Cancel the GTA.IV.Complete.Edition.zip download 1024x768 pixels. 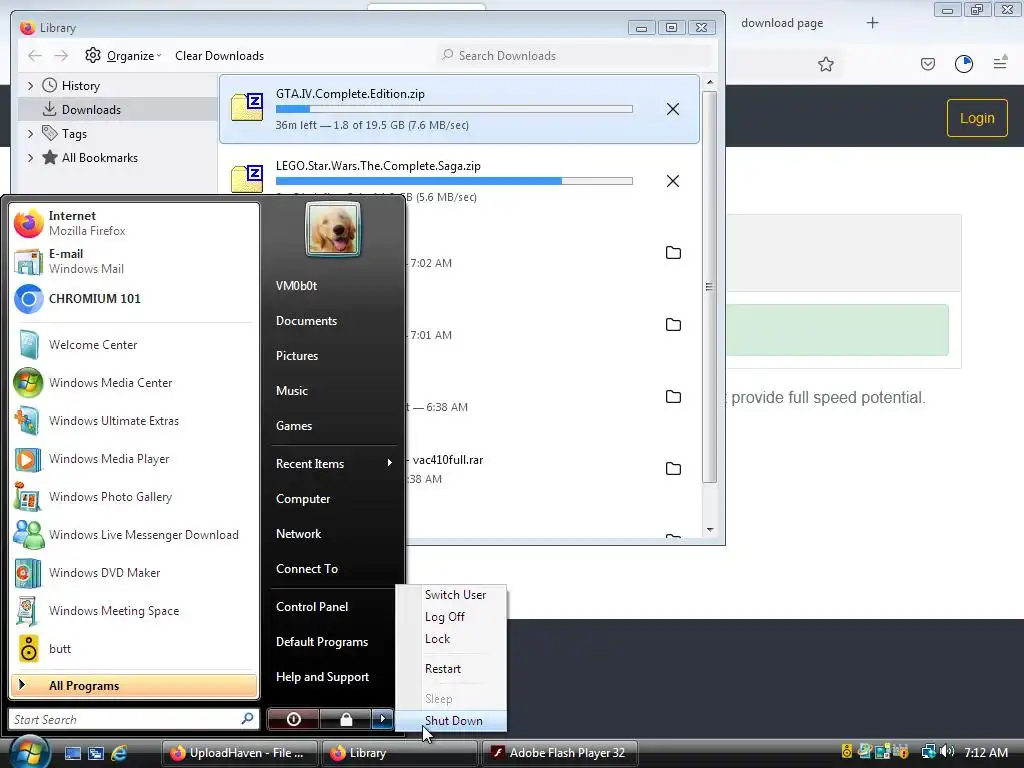673,109
